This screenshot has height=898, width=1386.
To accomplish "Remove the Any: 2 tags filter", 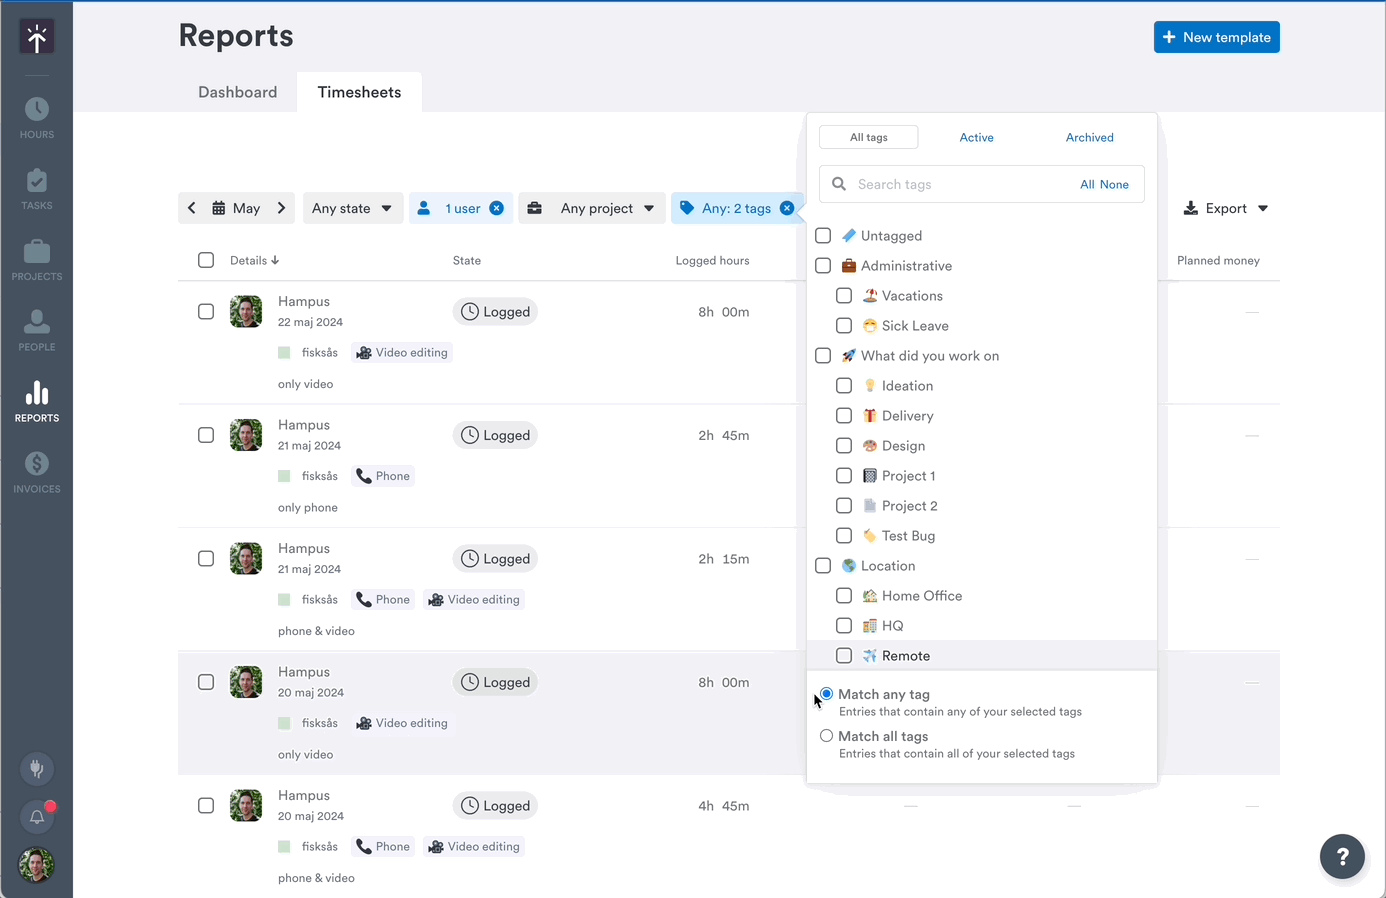I will [x=787, y=208].
